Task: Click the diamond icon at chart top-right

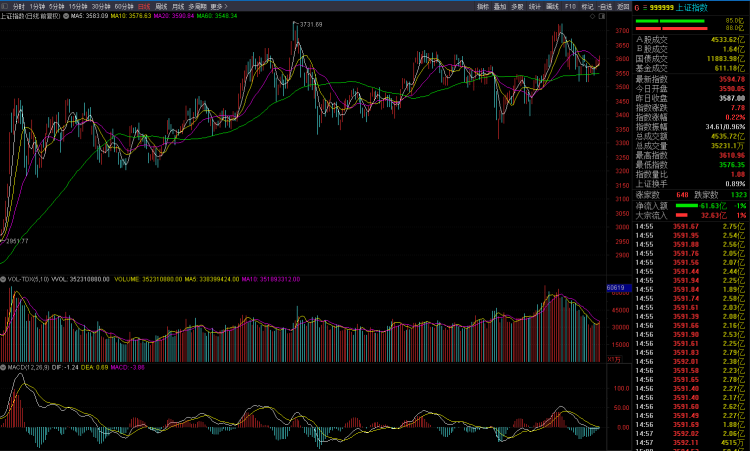Action: point(591,17)
